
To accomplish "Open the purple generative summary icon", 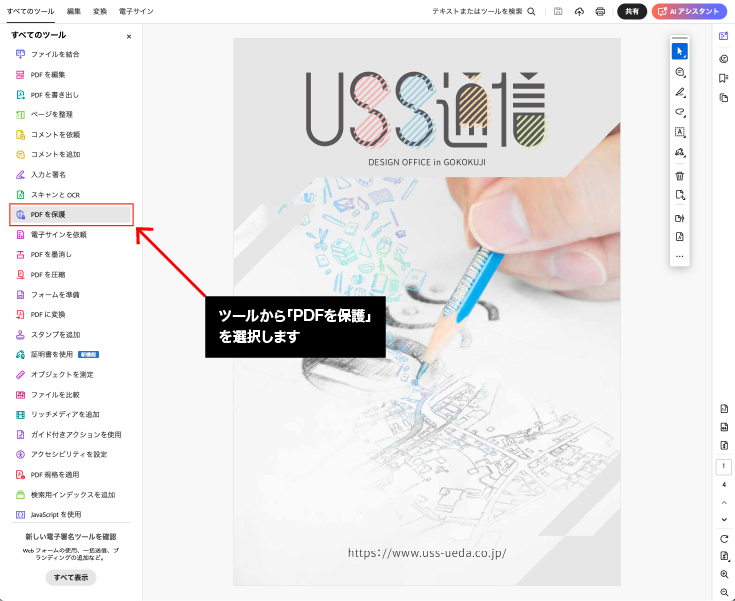I will 724,36.
